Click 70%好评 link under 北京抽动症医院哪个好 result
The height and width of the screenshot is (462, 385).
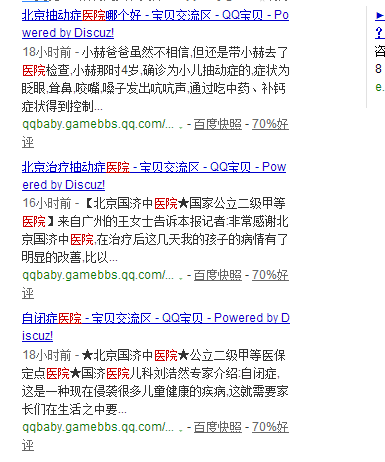tap(270, 124)
